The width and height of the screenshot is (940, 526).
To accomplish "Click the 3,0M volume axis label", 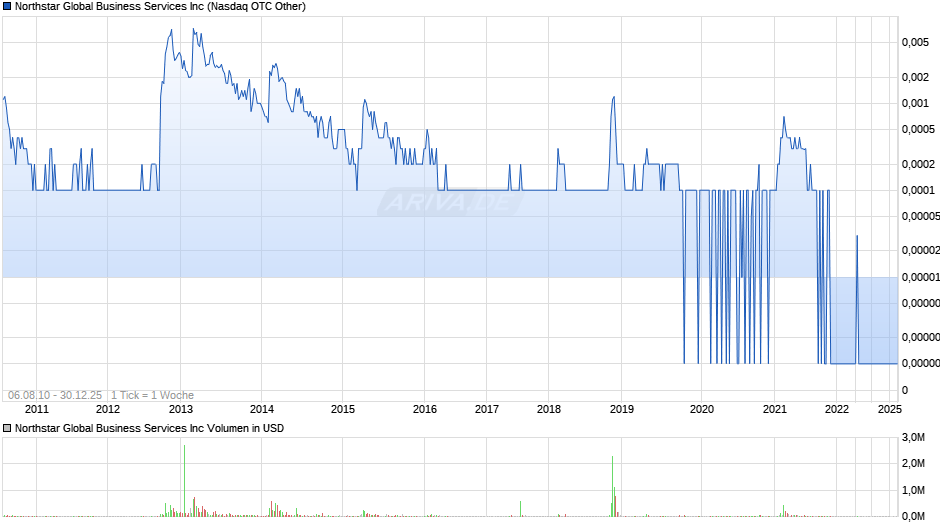I will pos(913,437).
